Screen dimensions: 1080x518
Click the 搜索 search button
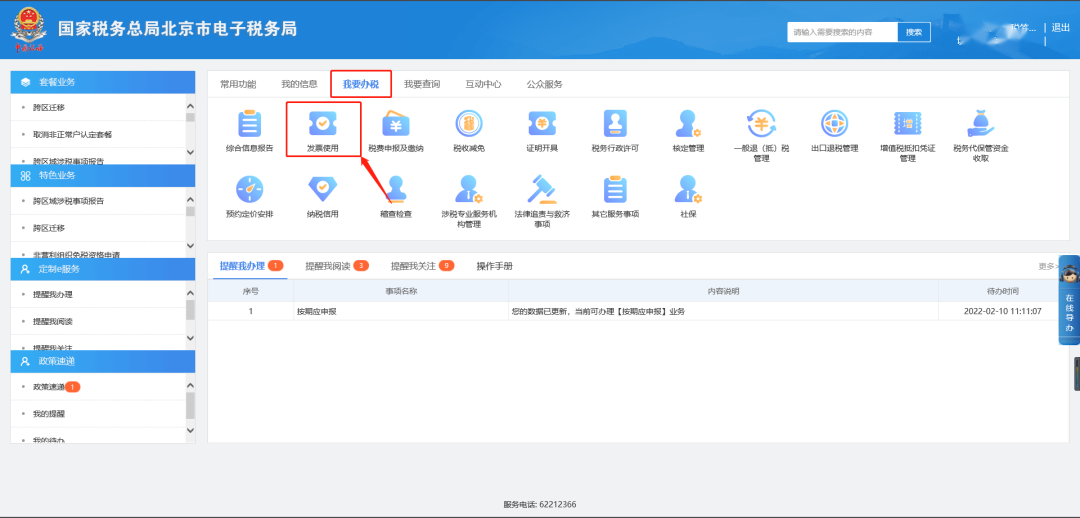(913, 32)
